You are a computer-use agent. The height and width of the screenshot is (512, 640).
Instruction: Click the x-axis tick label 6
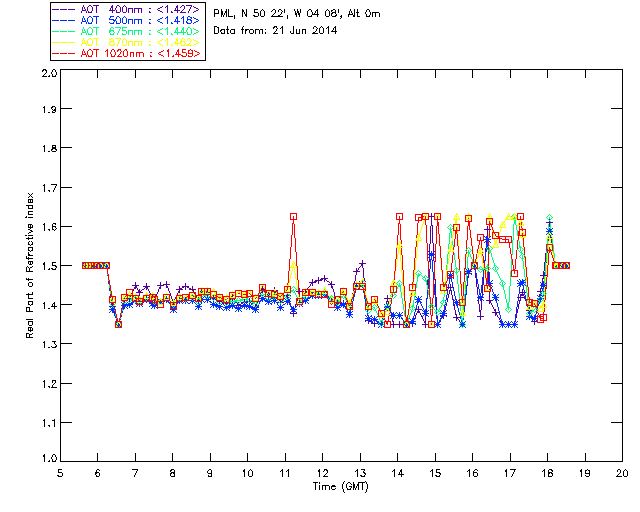(x=98, y=473)
